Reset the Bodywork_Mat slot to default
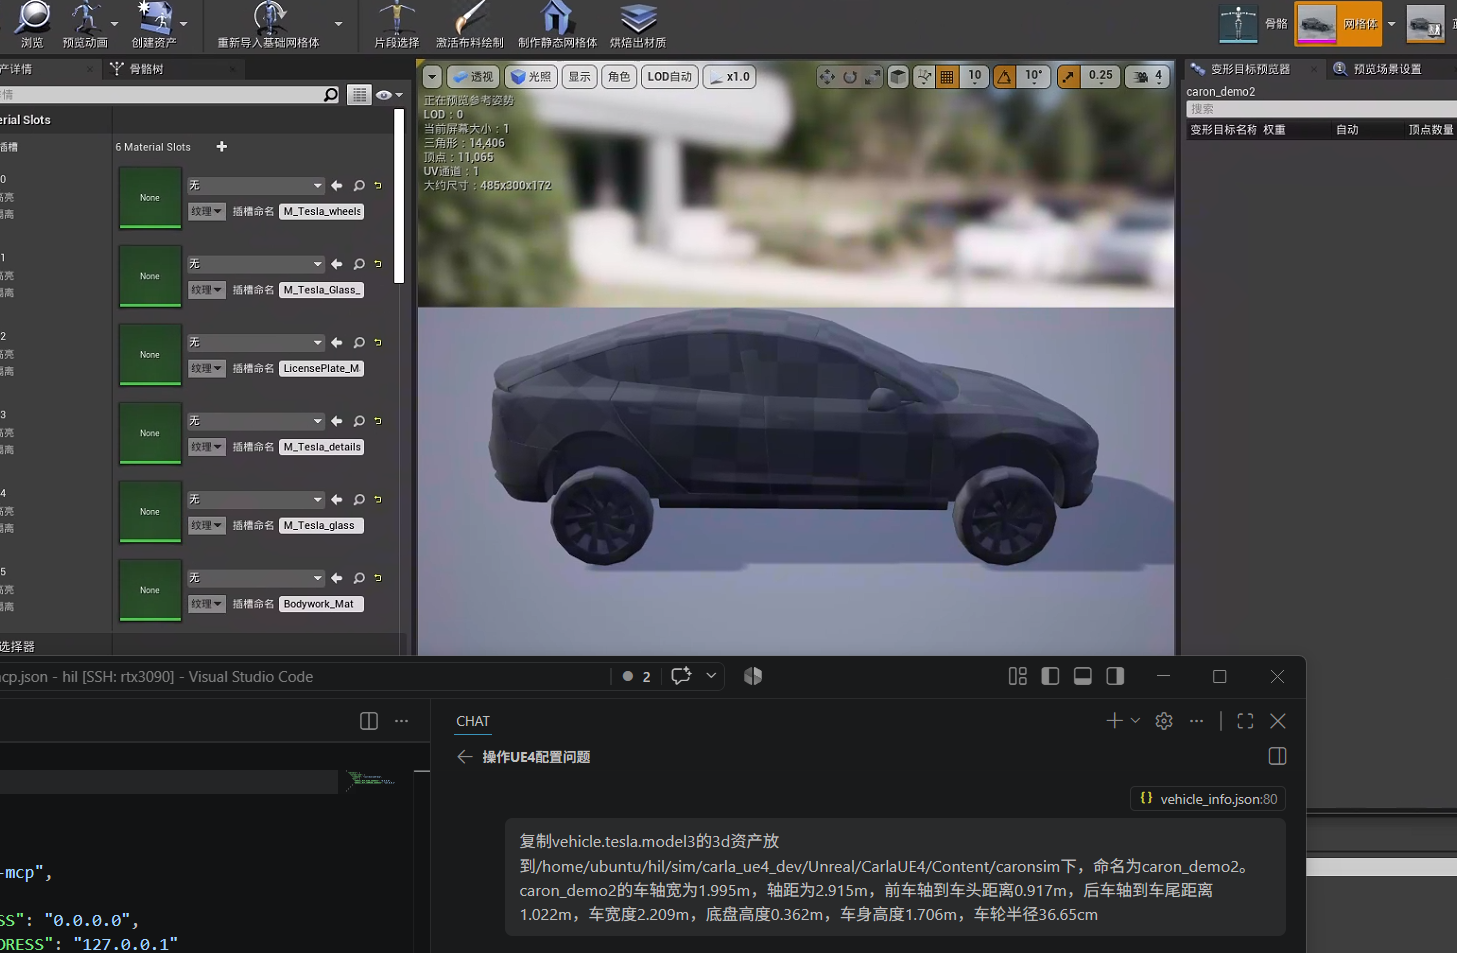 (378, 578)
